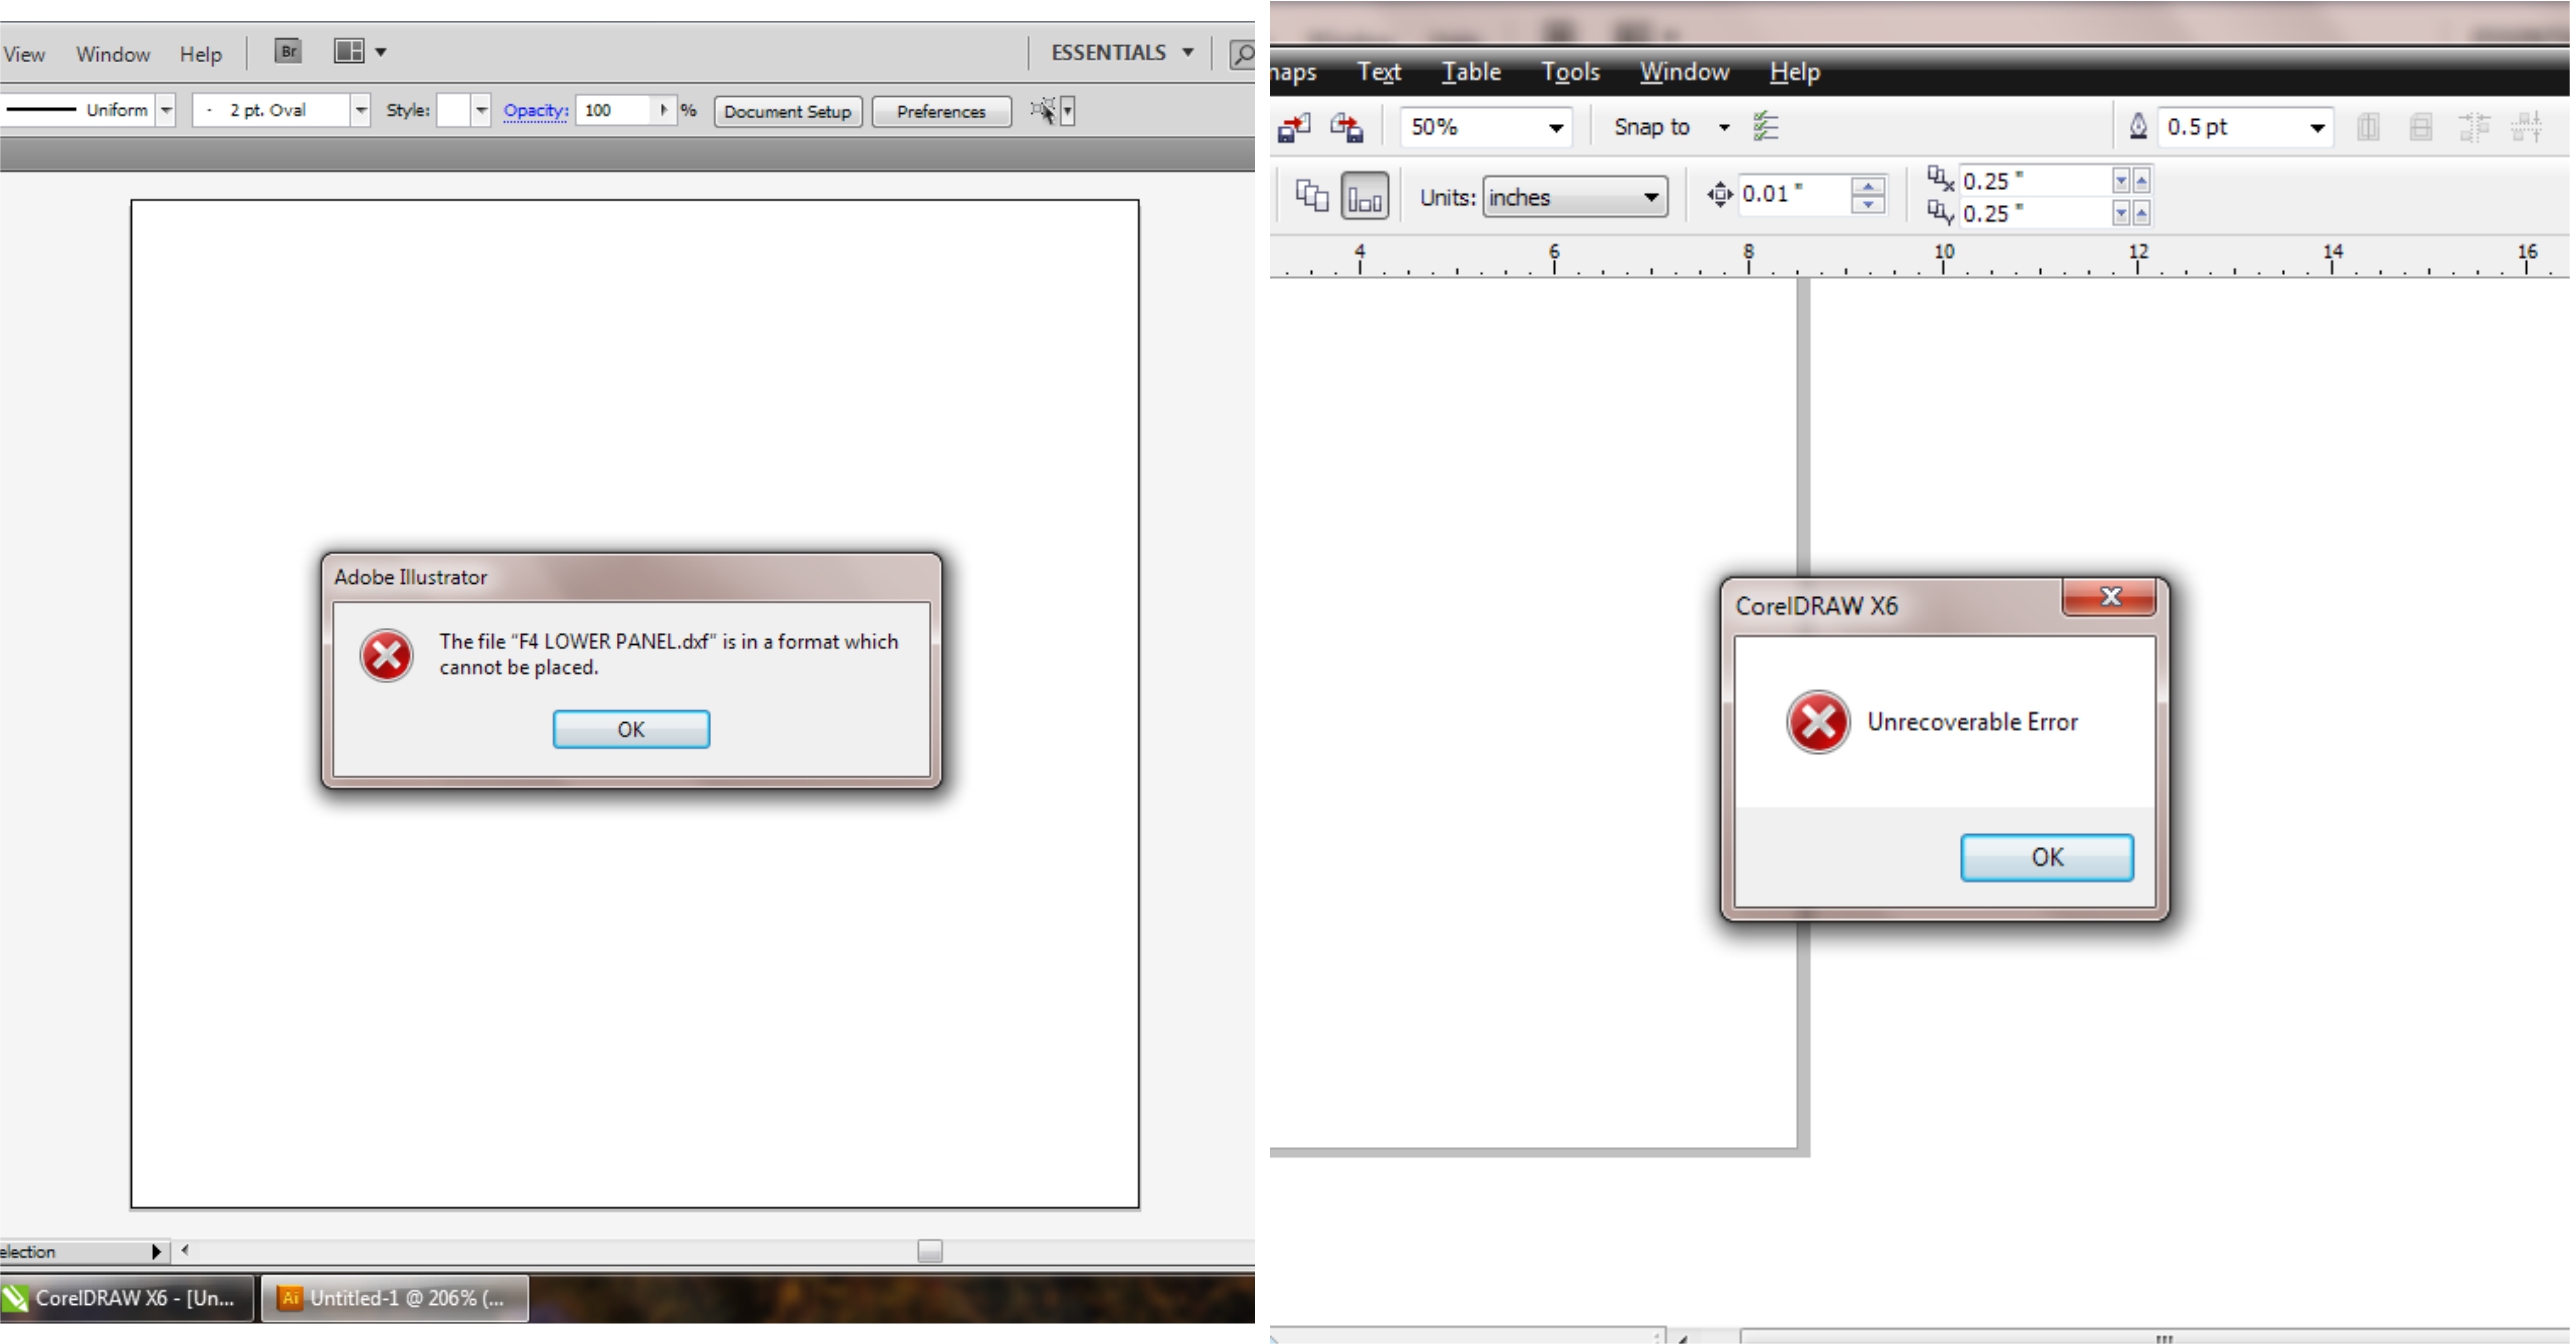Click the Adobe Bridge (Br) icon
The image size is (2570, 1344).
pos(288,51)
